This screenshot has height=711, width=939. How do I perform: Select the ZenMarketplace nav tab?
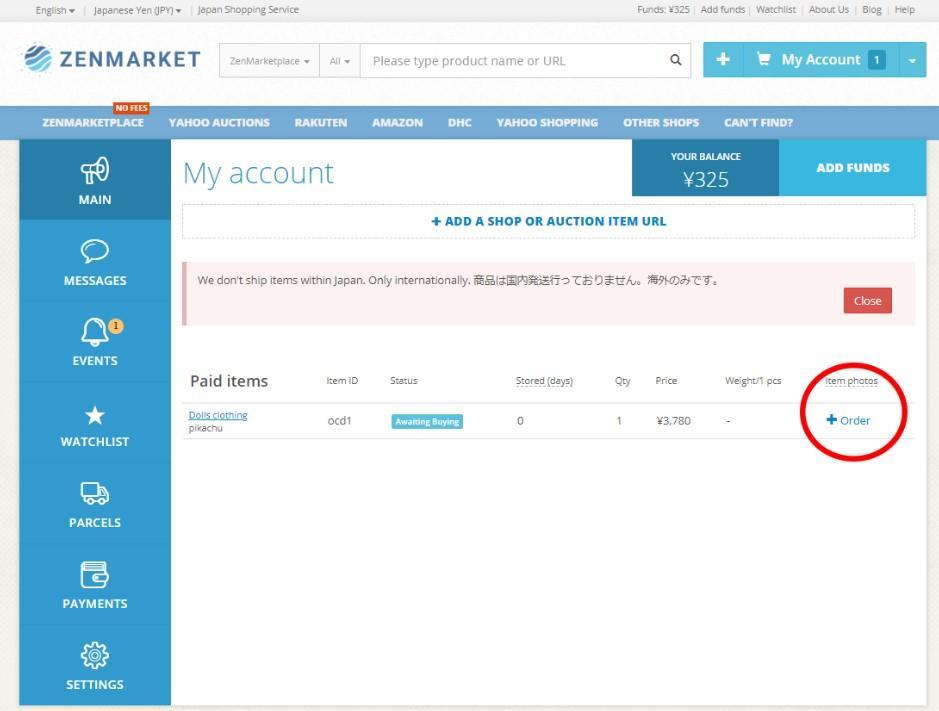pyautogui.click(x=93, y=122)
